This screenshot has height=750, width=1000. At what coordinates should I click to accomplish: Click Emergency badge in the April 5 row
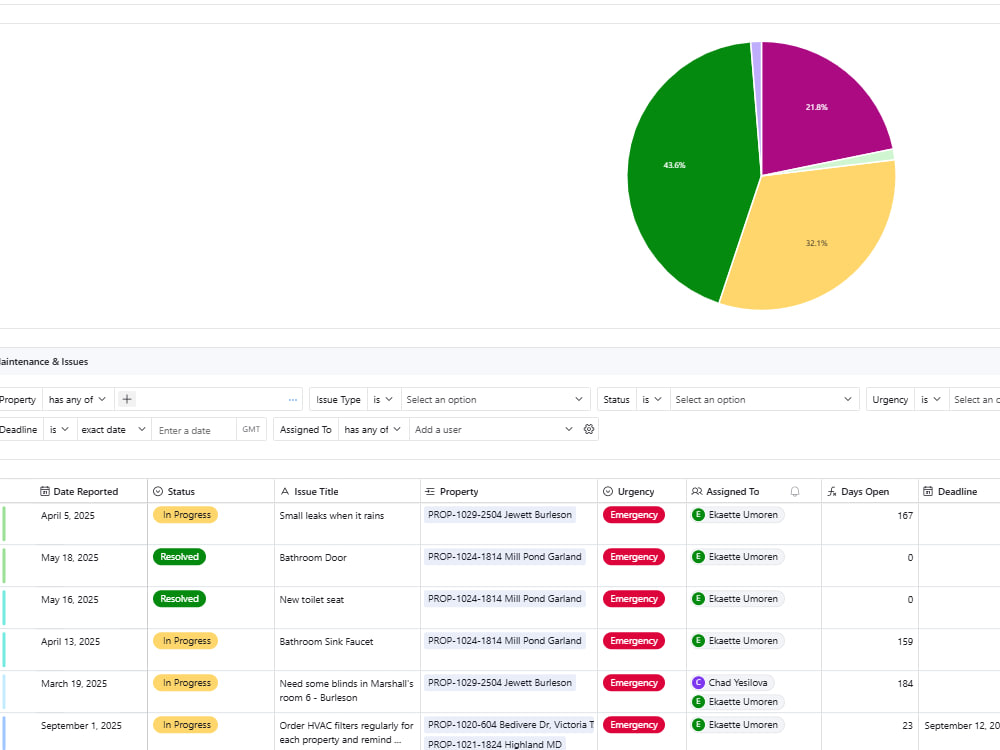click(634, 515)
